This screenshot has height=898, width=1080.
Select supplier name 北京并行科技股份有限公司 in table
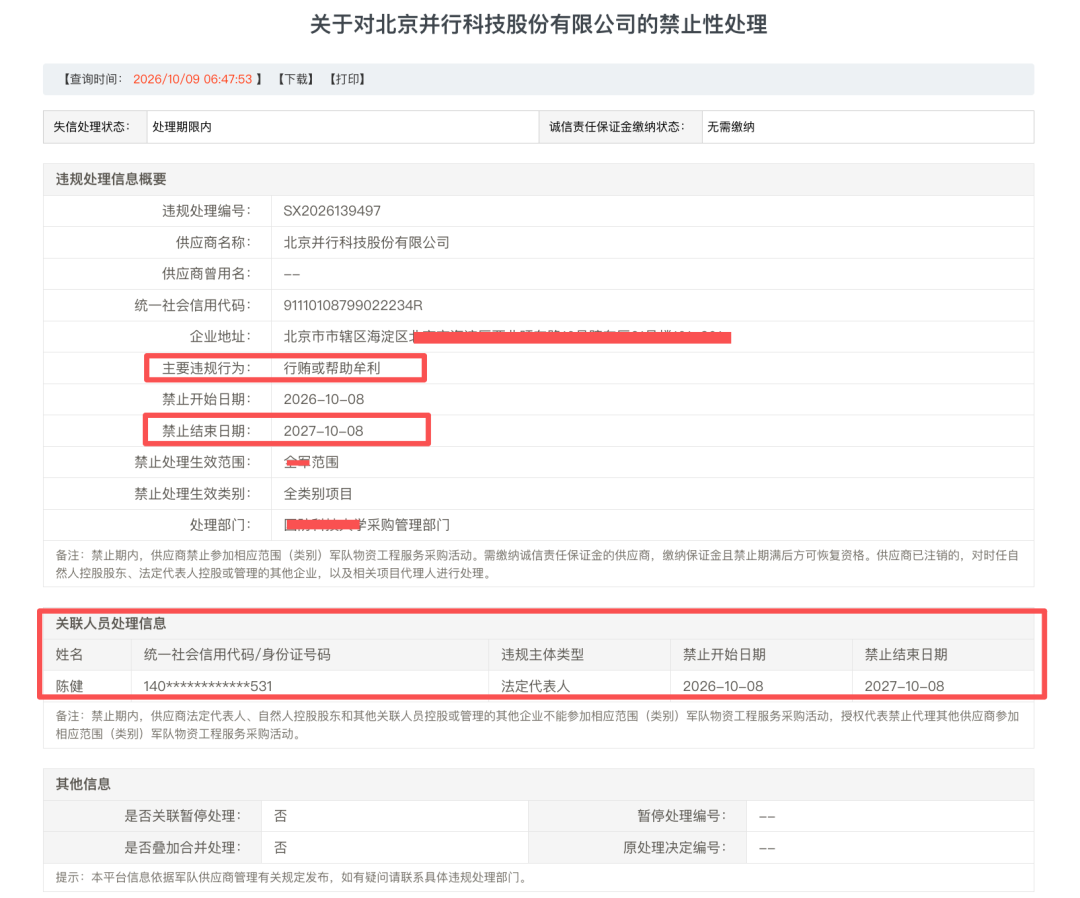[x=366, y=242]
